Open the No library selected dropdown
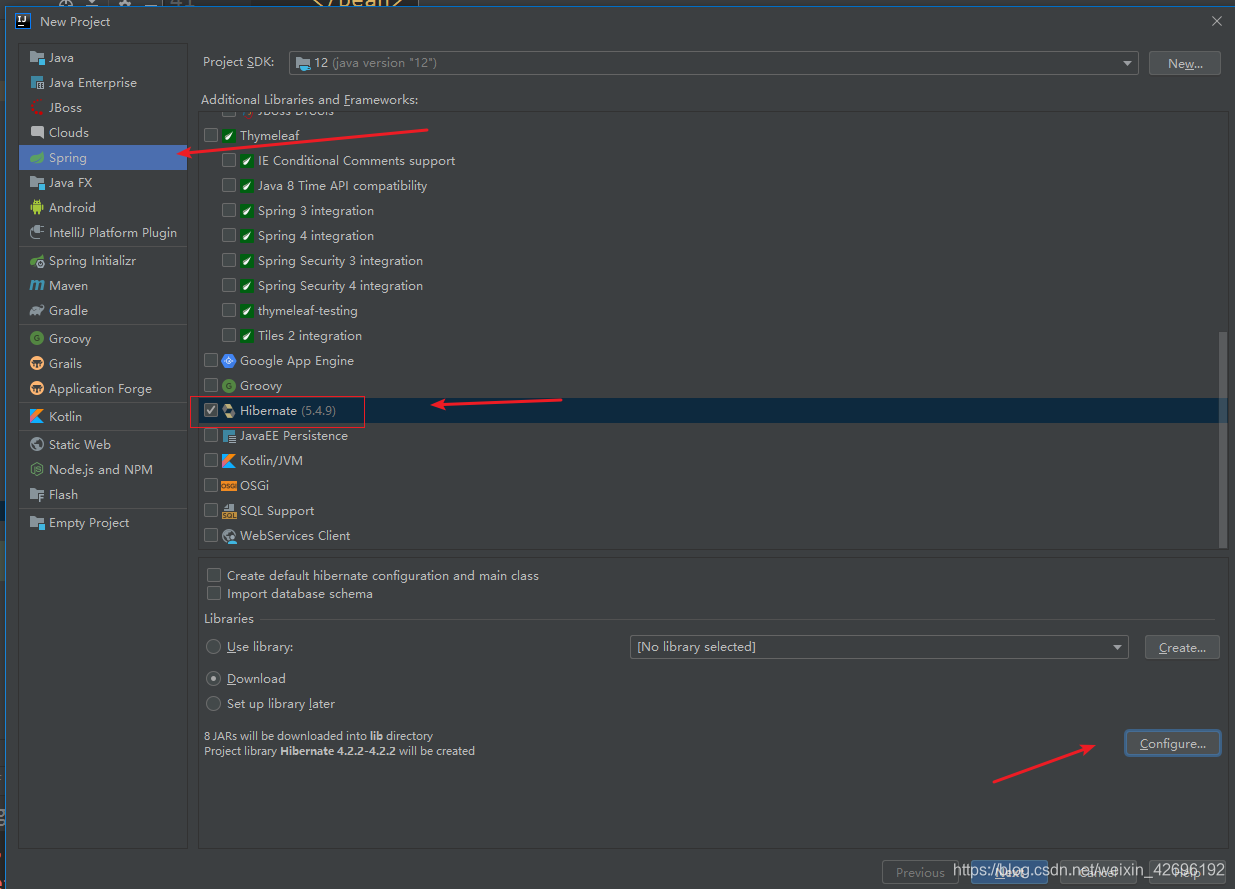This screenshot has width=1235, height=889. [880, 647]
